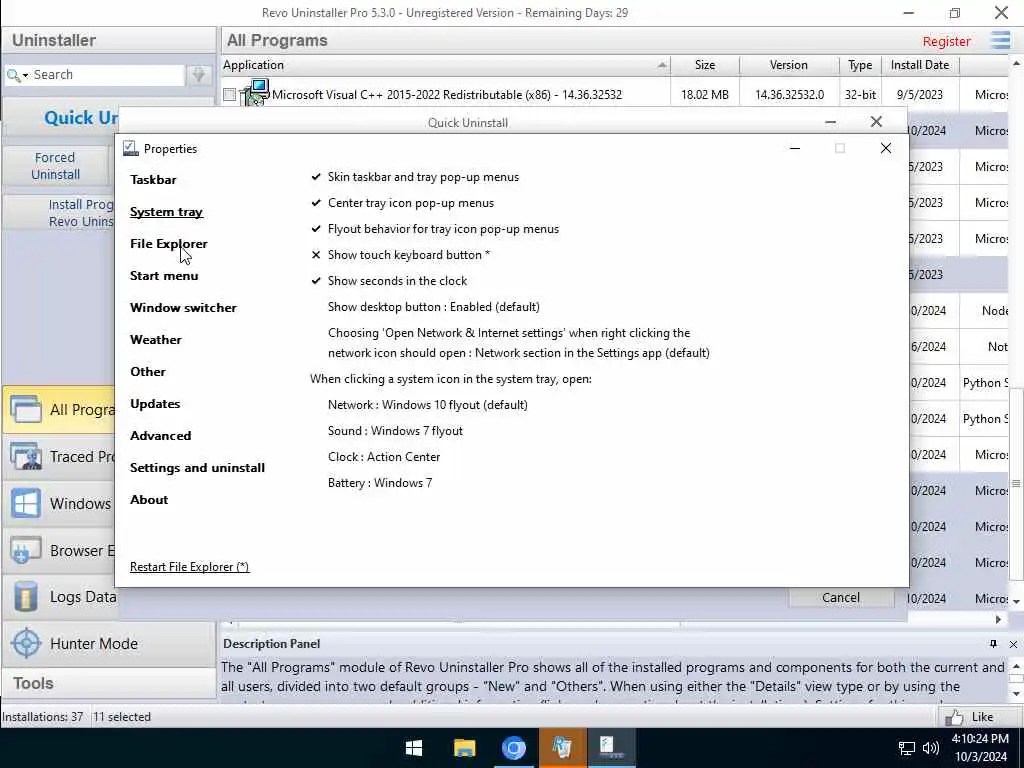Tick the checkbox for Microsoft Visual C++ 2015-2022 row
The image size is (1024, 768).
coord(229,95)
